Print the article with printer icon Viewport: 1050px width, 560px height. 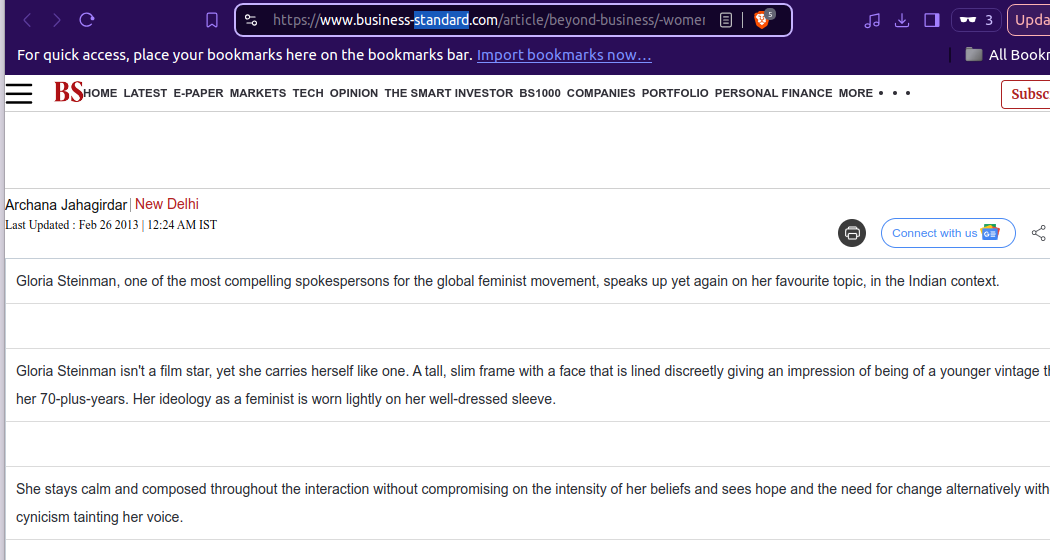coord(852,233)
